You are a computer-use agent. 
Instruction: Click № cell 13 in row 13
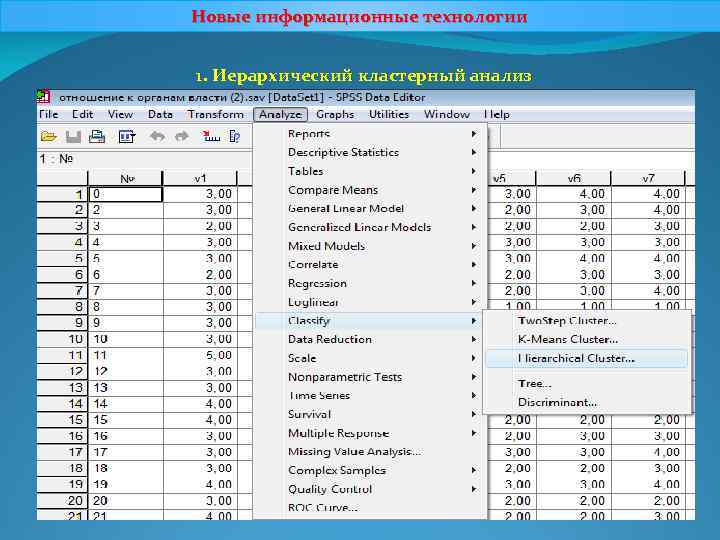point(126,388)
